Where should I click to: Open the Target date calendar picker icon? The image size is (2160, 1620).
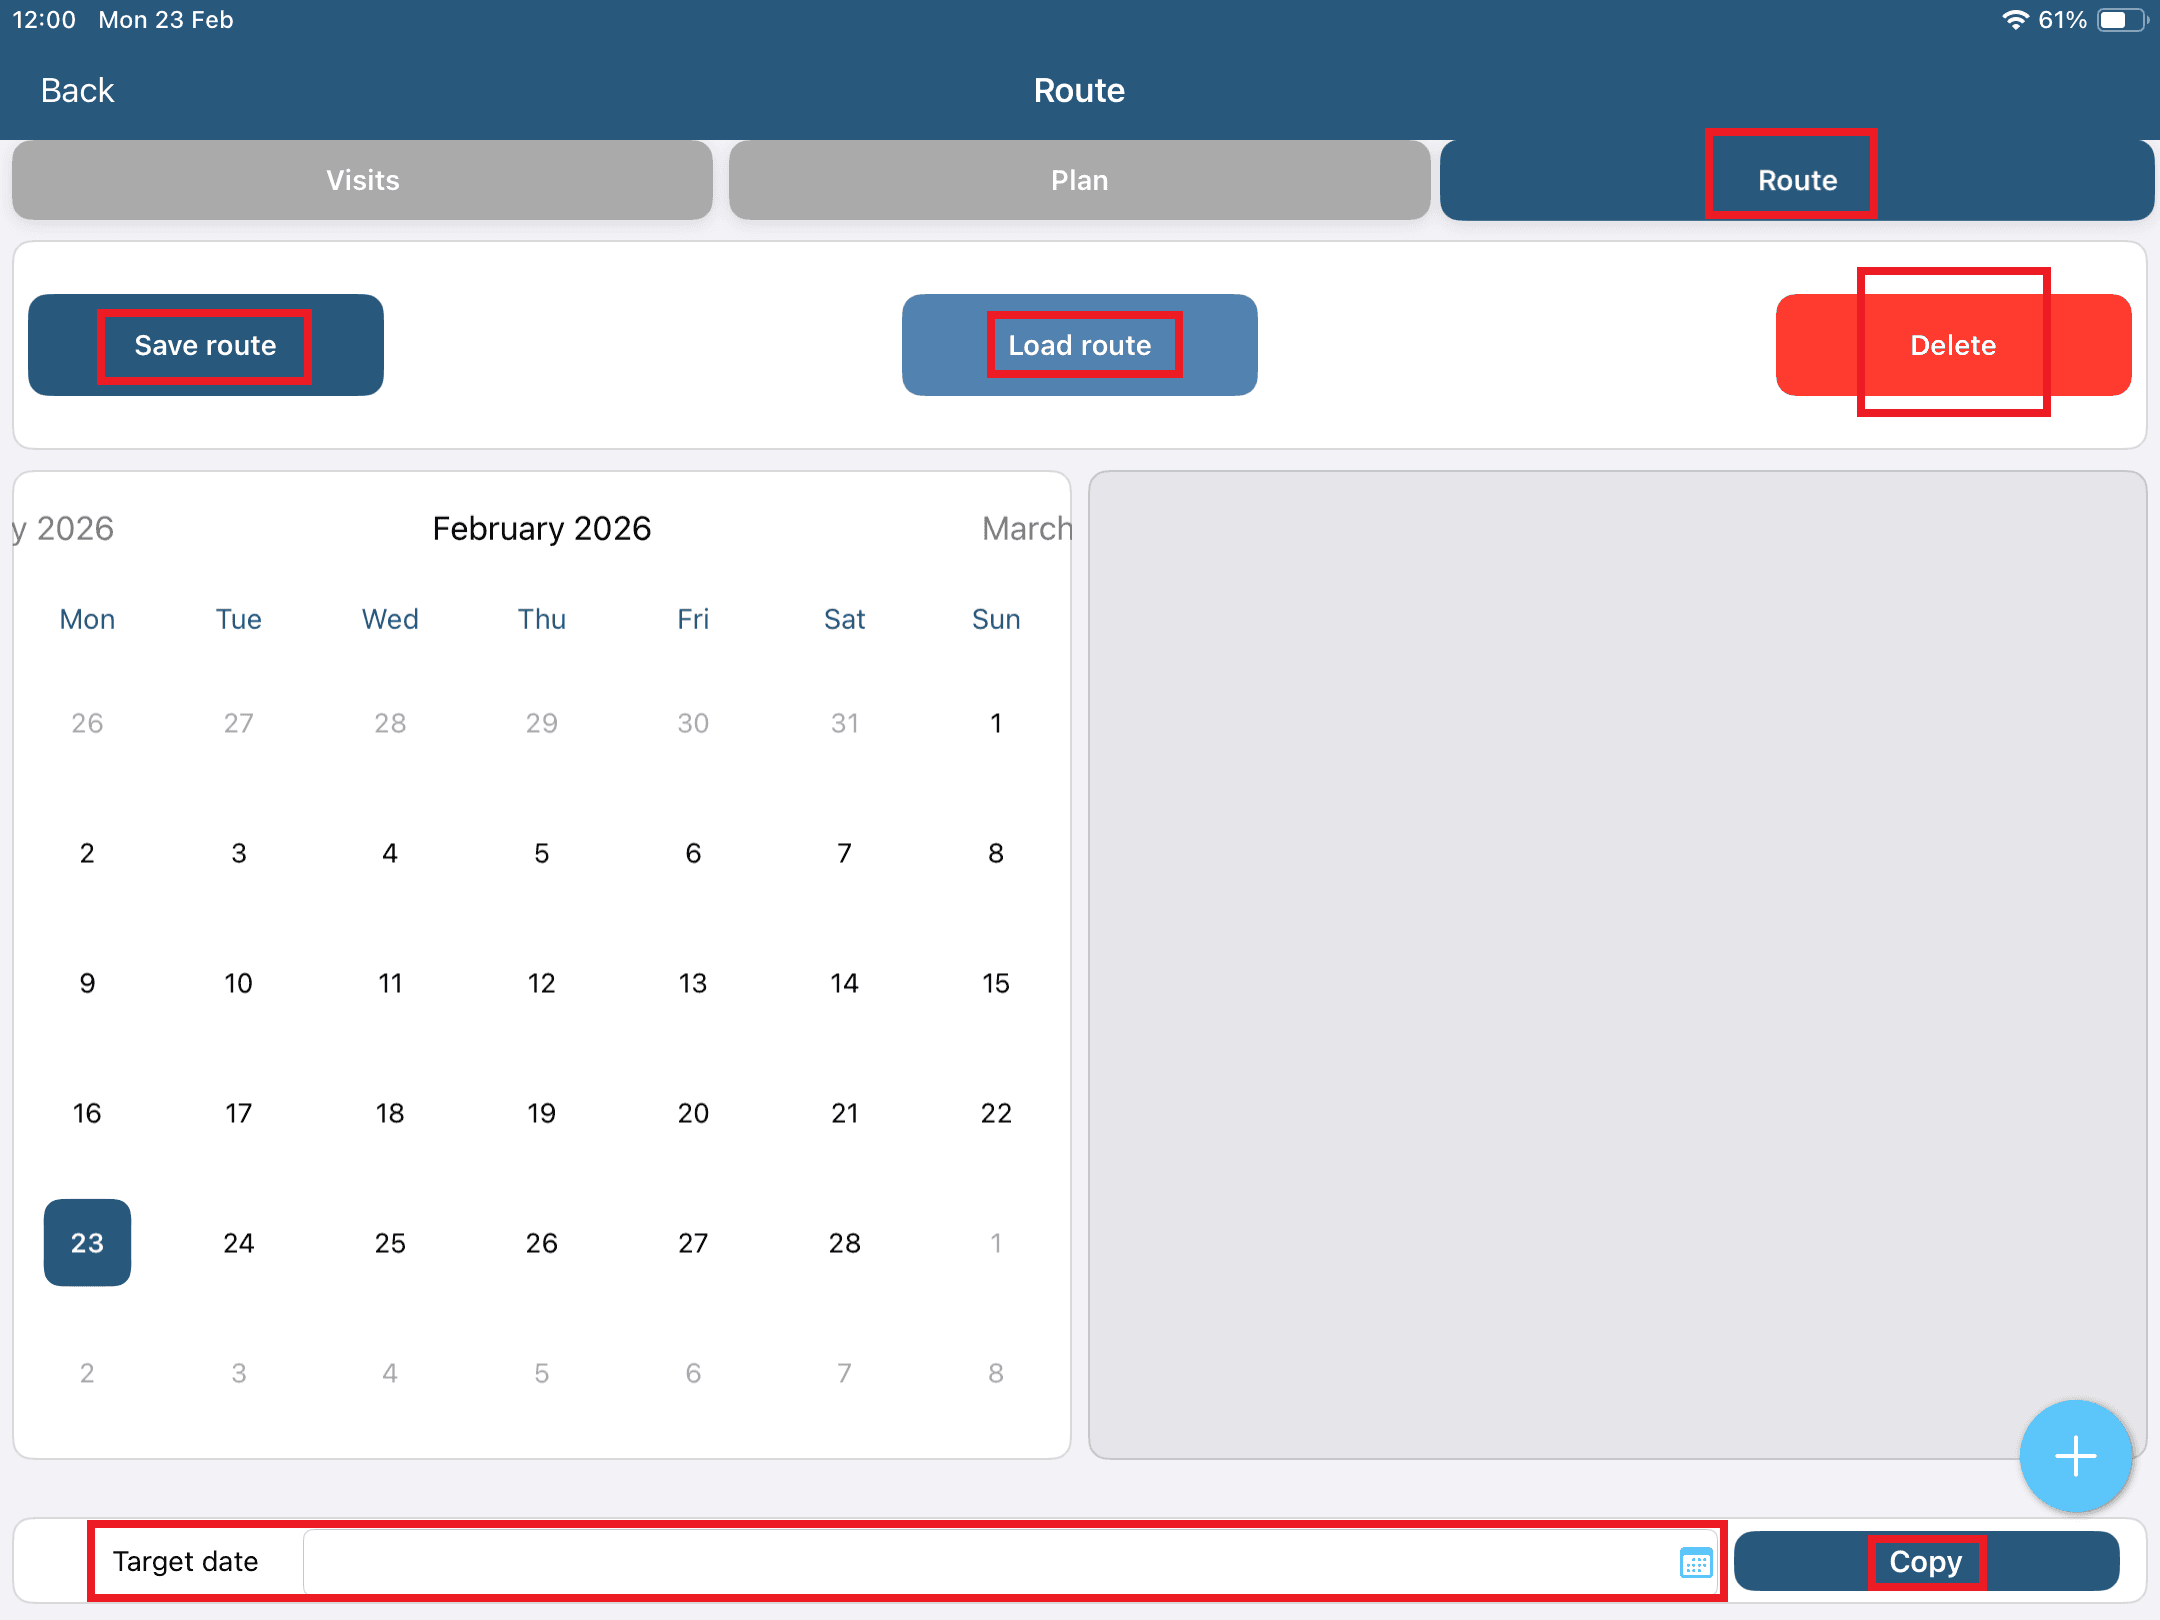tap(1695, 1562)
